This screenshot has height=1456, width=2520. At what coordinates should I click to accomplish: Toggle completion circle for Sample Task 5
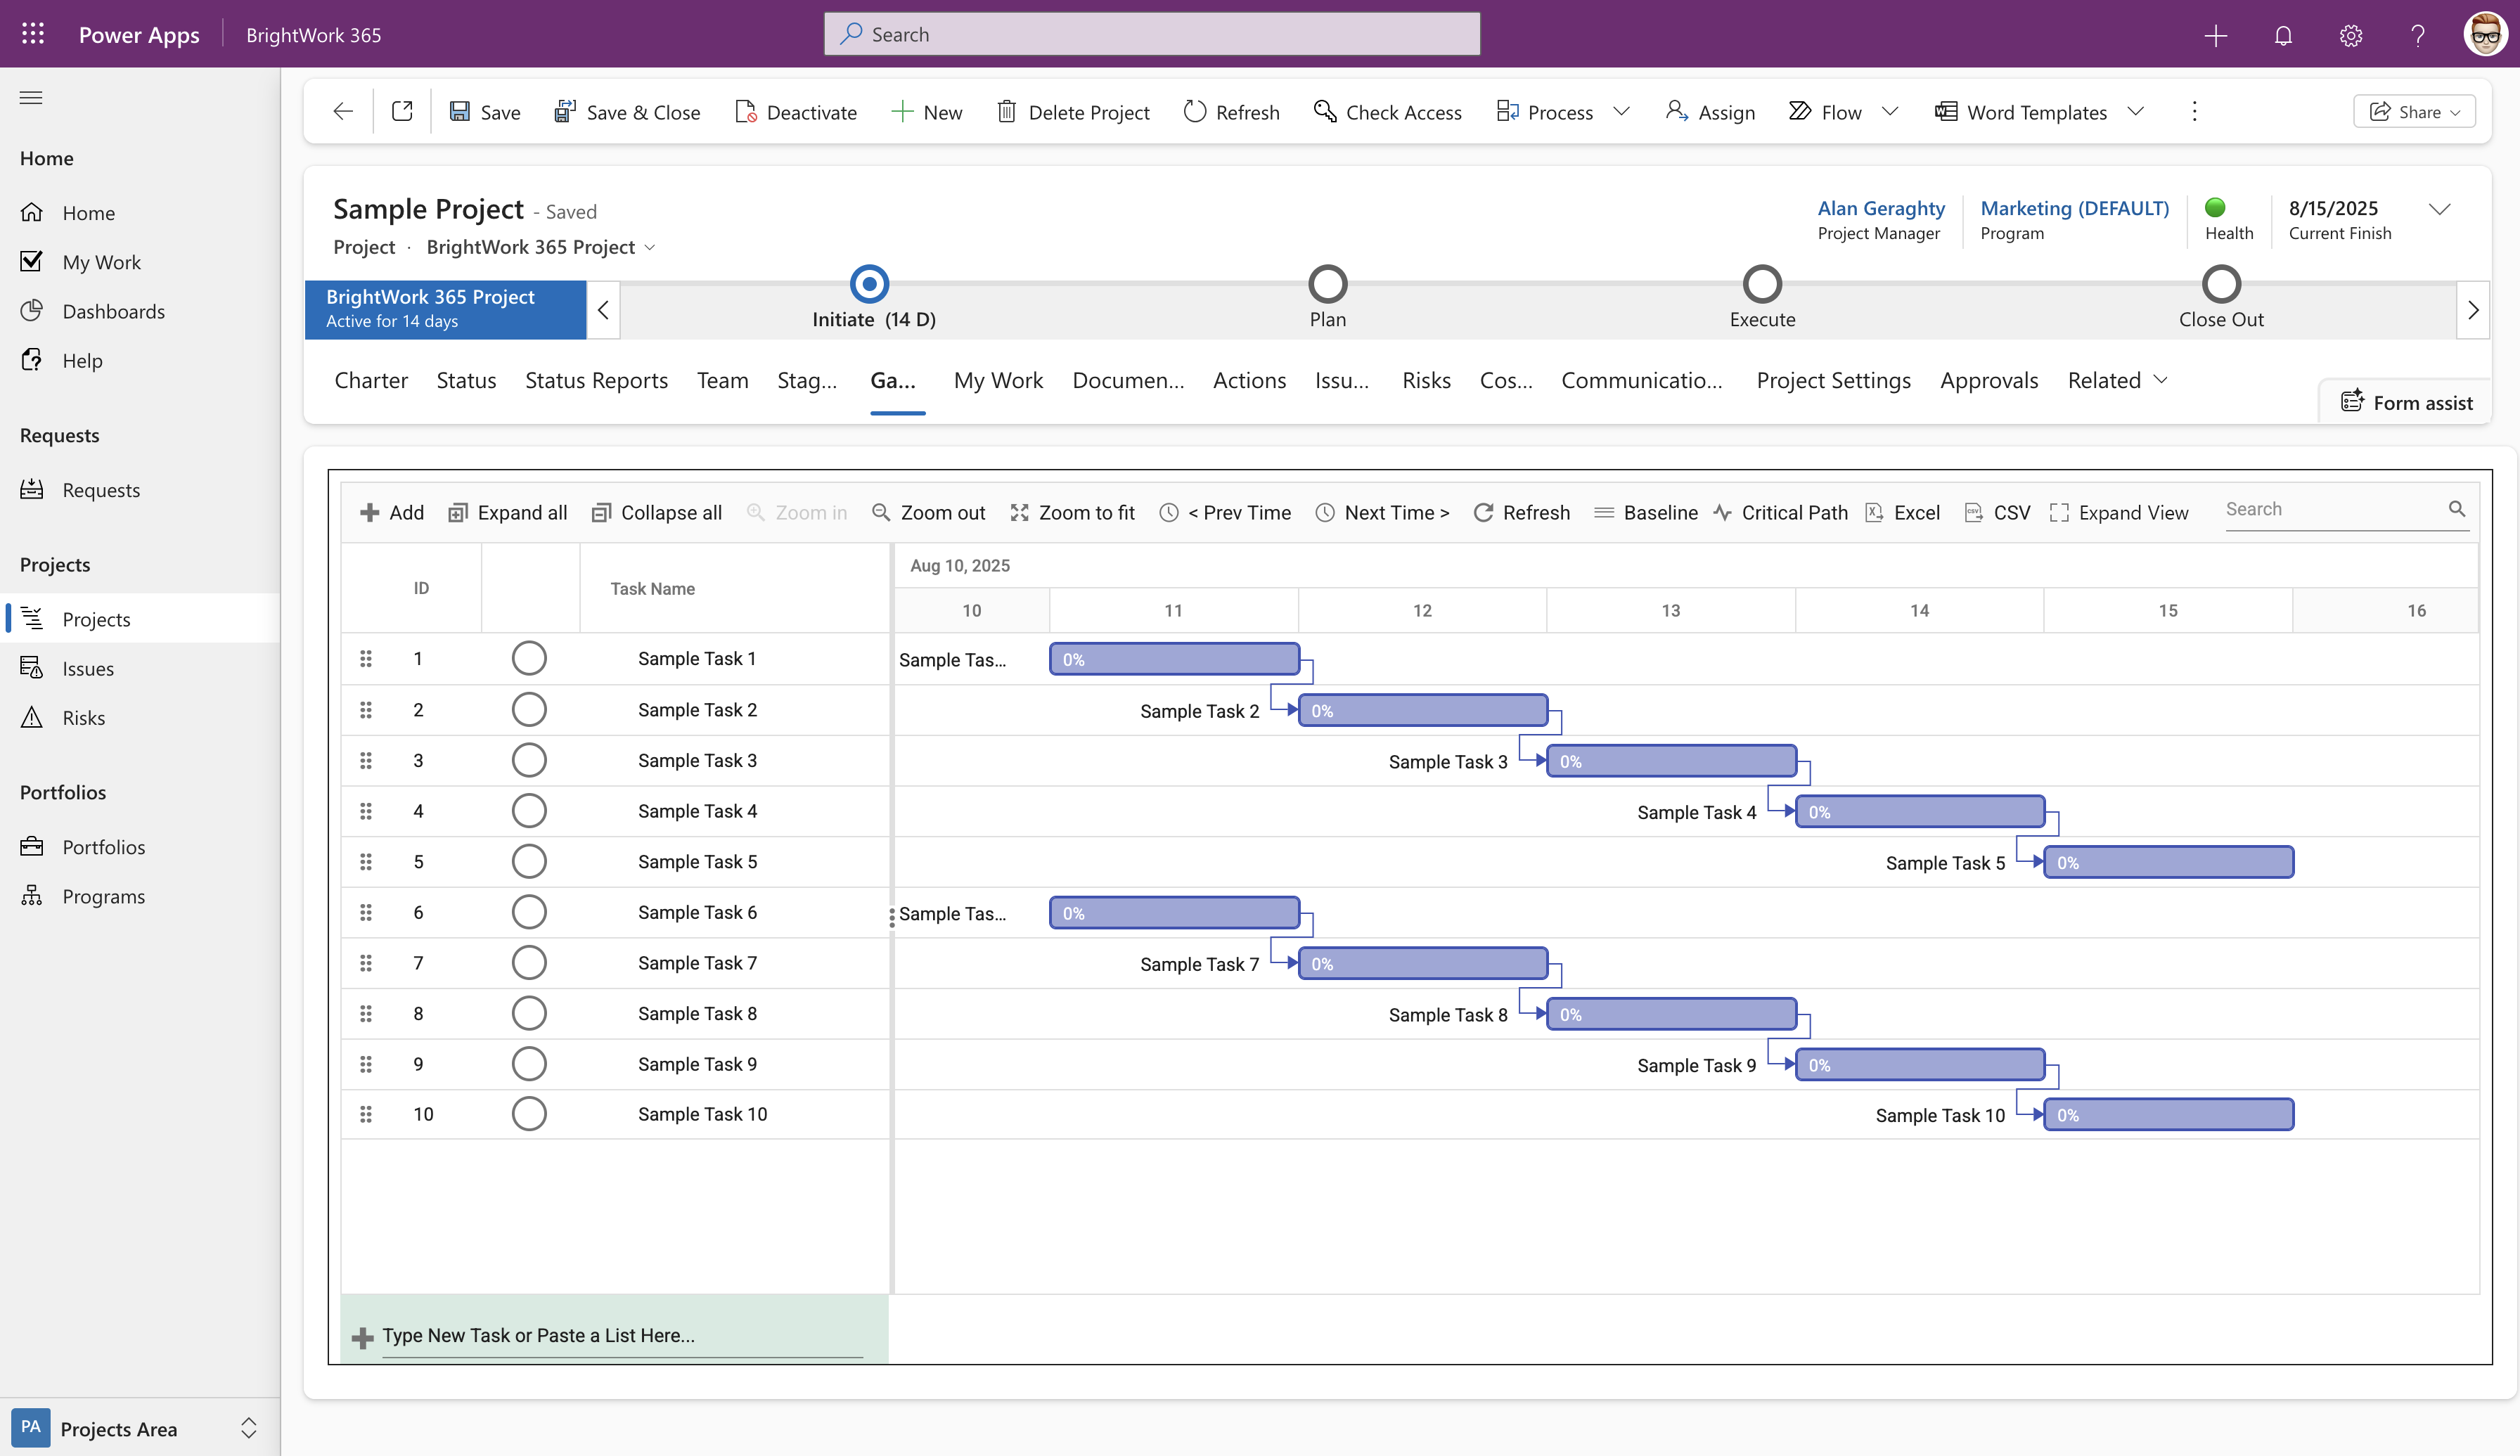[x=529, y=861]
